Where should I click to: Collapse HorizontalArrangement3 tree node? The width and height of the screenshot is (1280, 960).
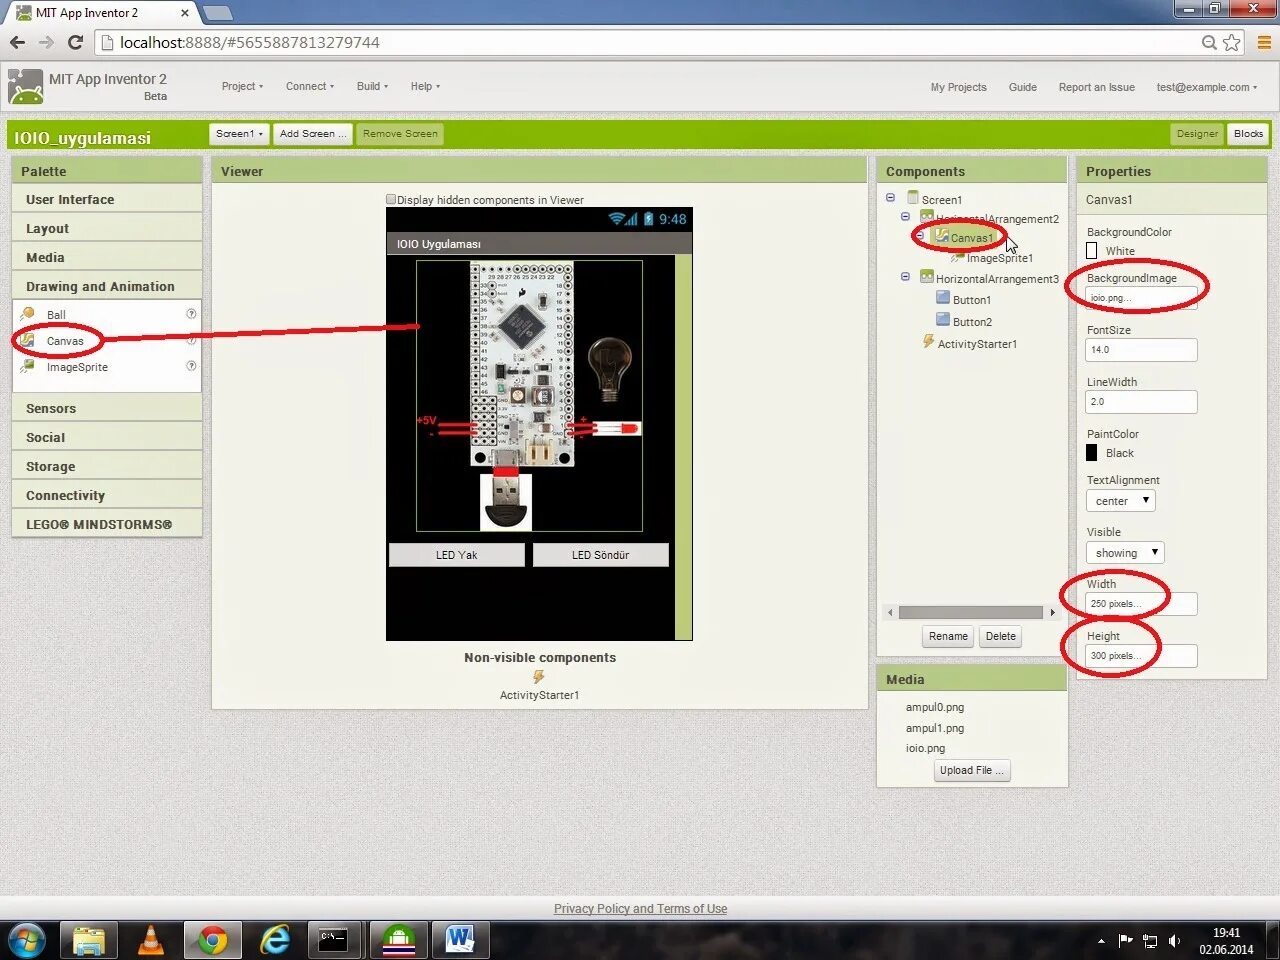[905, 276]
